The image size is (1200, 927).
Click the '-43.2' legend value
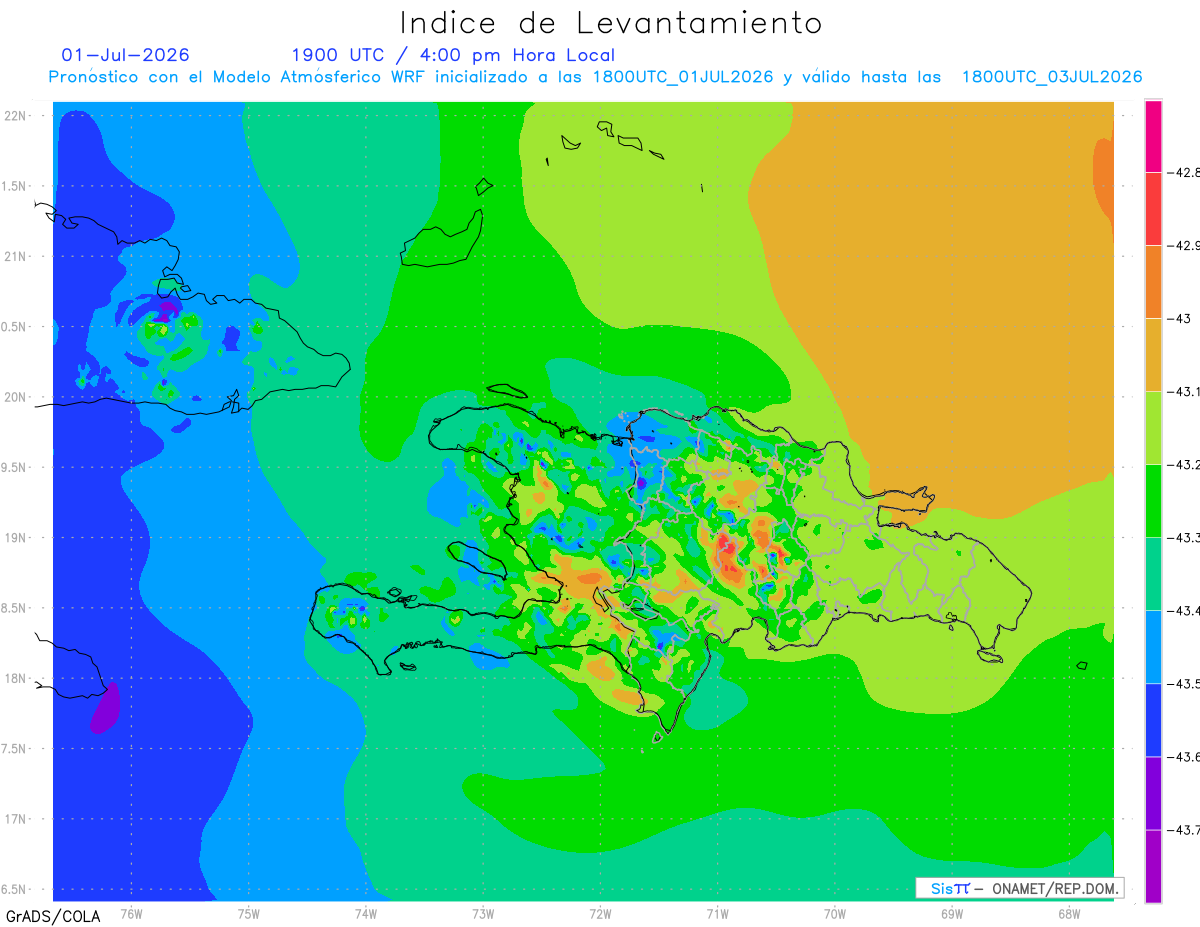click(1183, 465)
